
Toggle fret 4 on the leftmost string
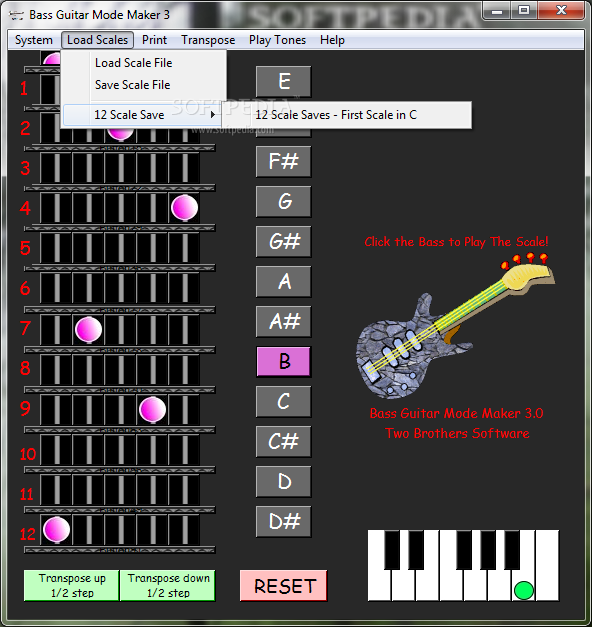click(56, 208)
